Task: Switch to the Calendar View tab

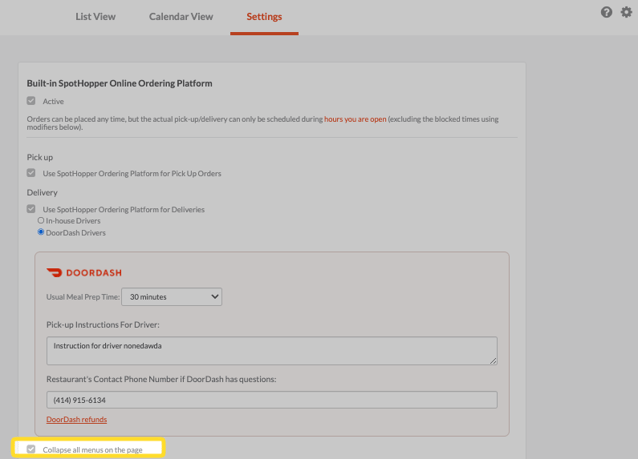Action: (x=181, y=17)
